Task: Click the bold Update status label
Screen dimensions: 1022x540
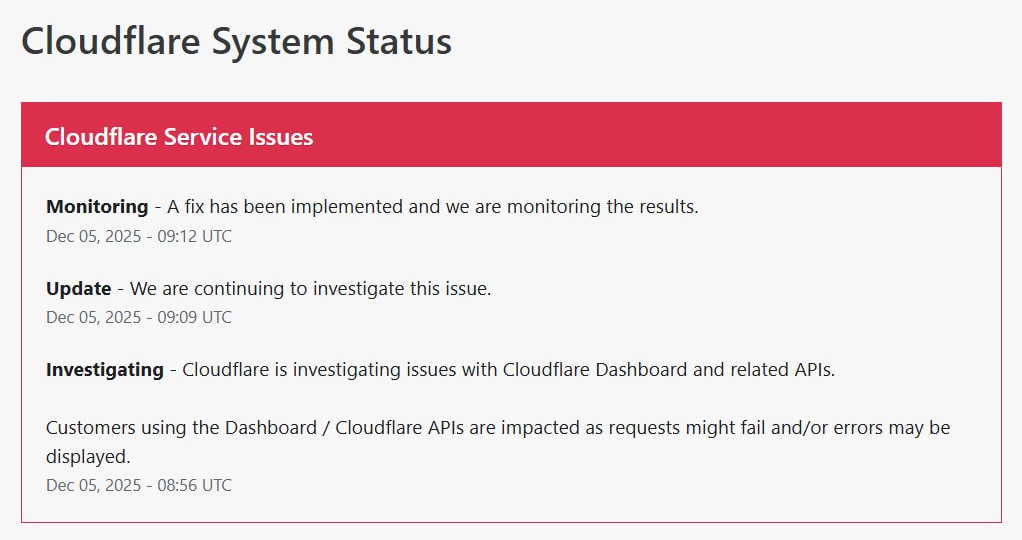Action: click(x=78, y=288)
